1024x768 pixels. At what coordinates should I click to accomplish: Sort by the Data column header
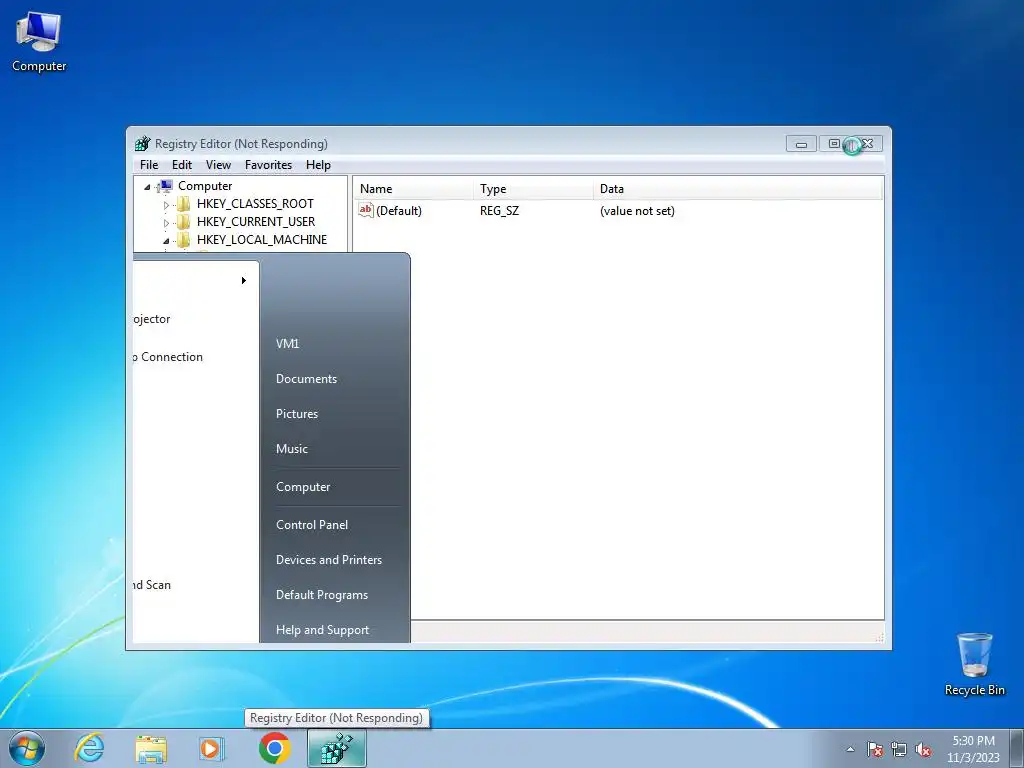click(738, 189)
